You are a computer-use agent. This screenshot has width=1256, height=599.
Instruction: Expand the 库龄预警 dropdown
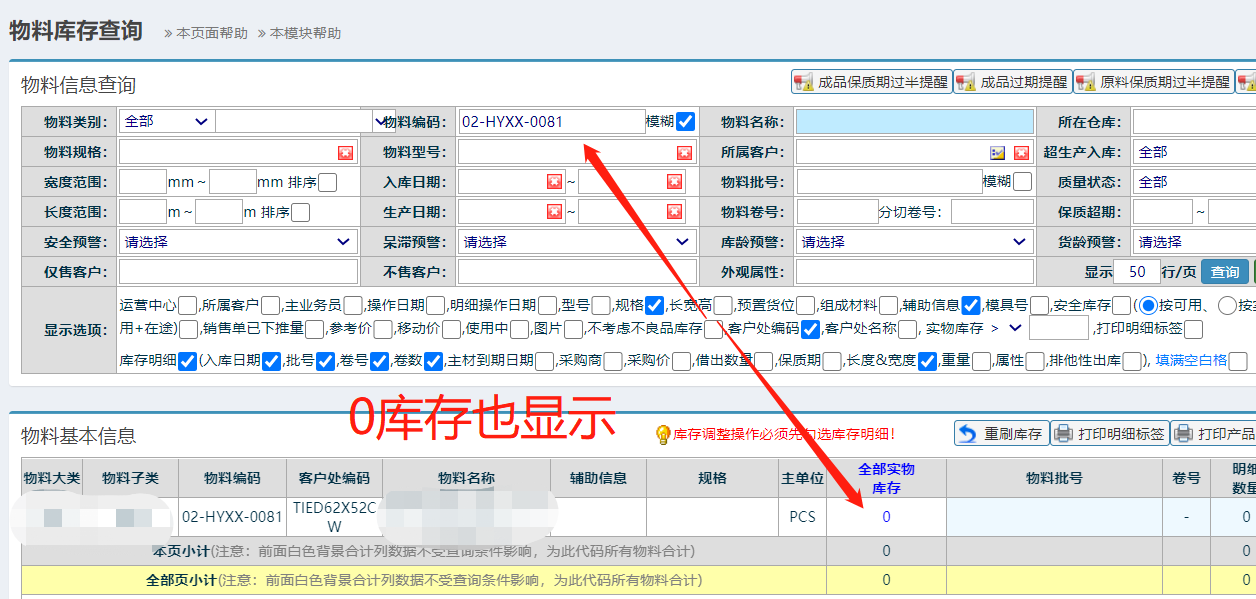(x=915, y=242)
